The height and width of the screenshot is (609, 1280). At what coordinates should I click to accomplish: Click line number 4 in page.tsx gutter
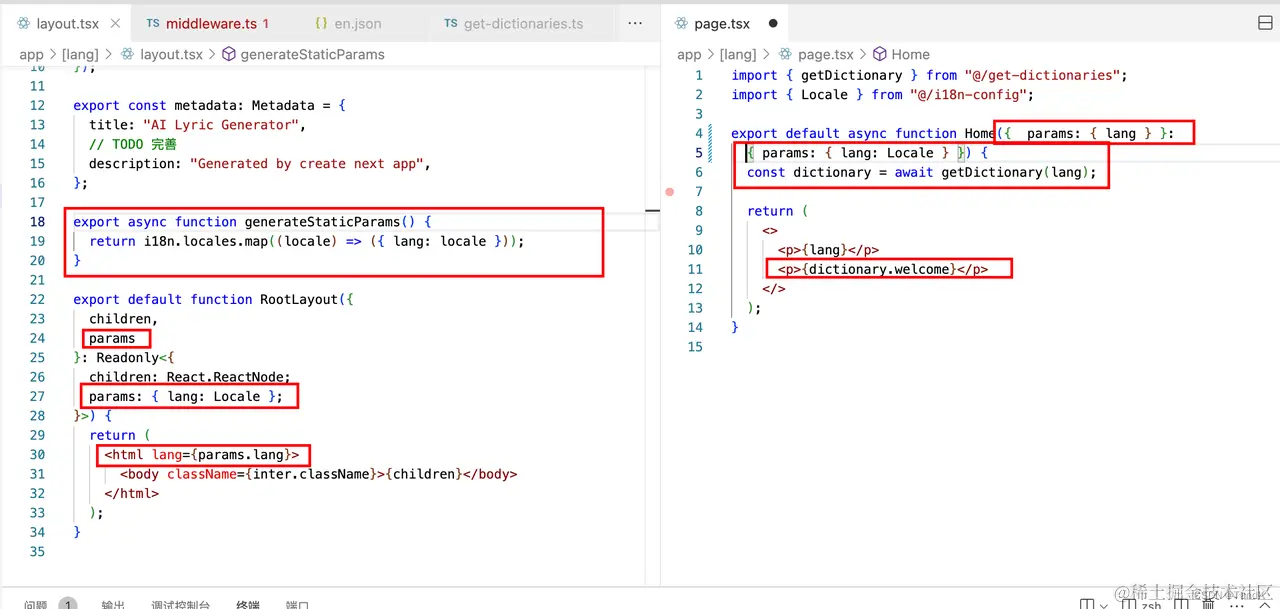[x=699, y=133]
